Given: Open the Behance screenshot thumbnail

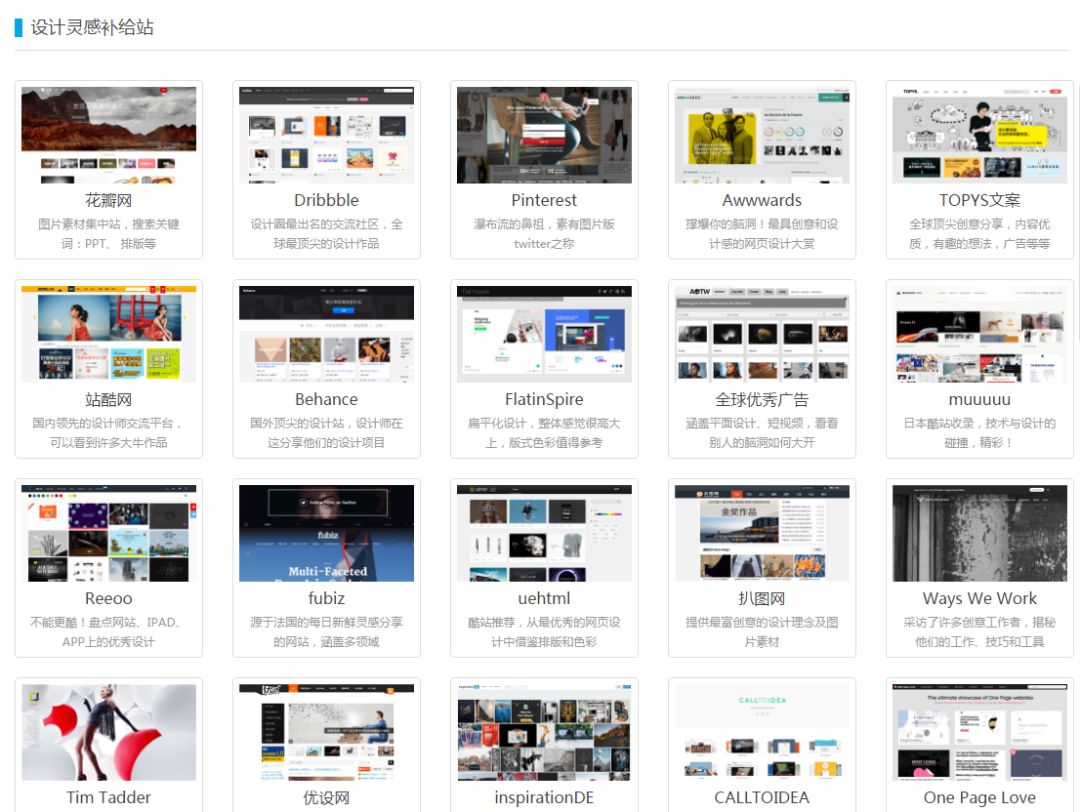Looking at the screenshot, I should [x=326, y=334].
